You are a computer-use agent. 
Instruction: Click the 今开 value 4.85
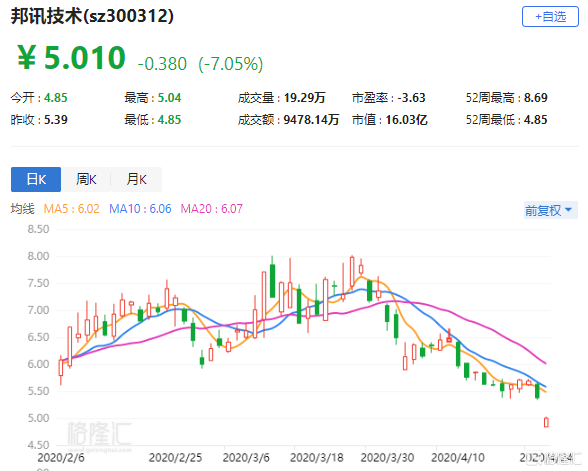pyautogui.click(x=56, y=98)
